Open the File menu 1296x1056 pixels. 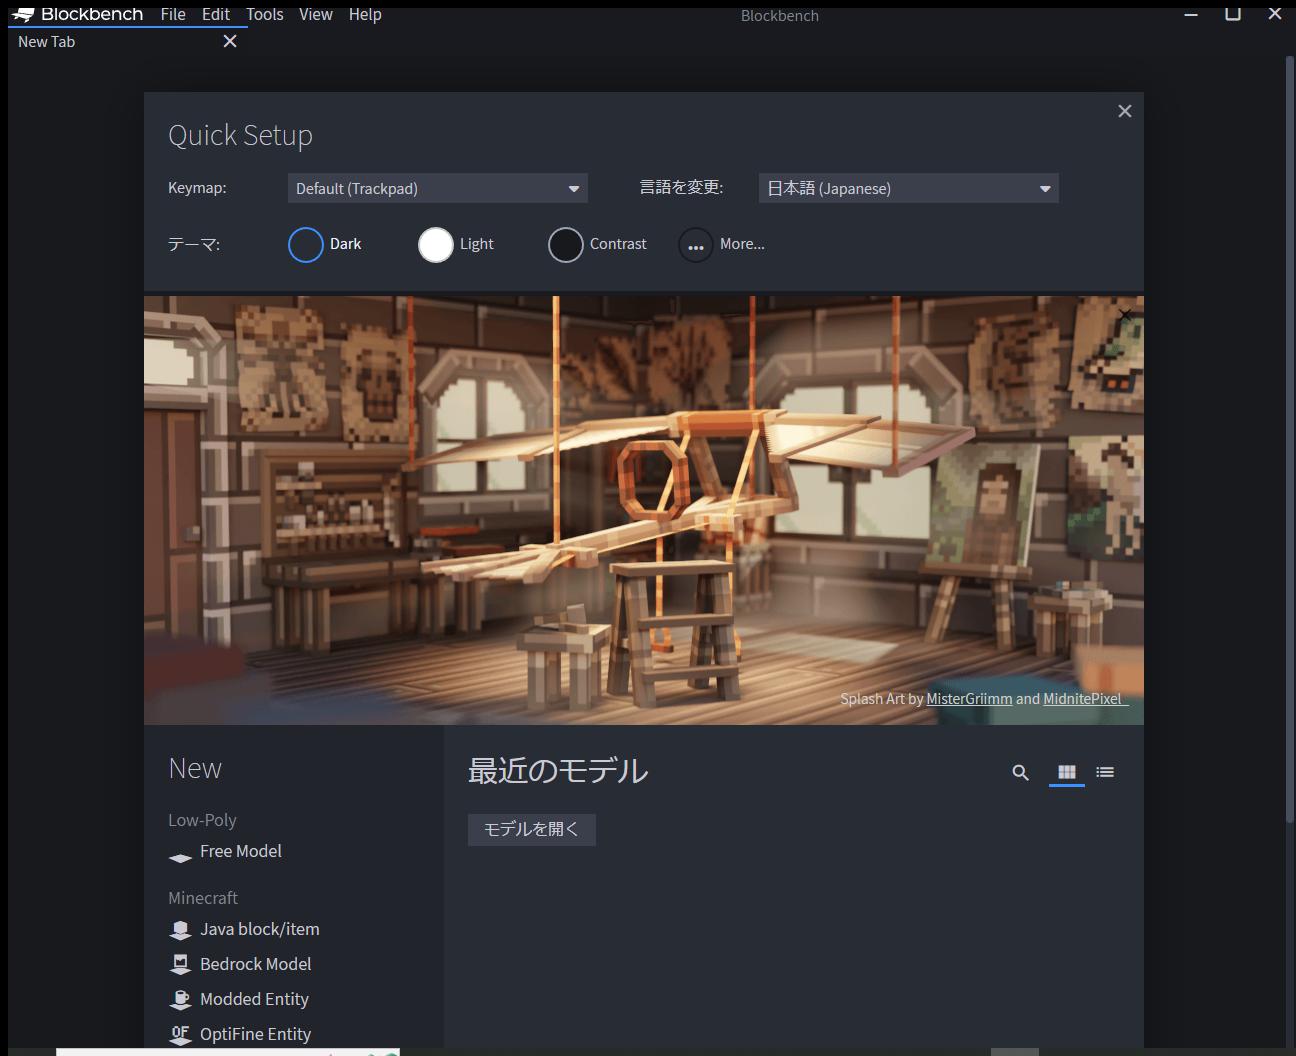[x=173, y=14]
